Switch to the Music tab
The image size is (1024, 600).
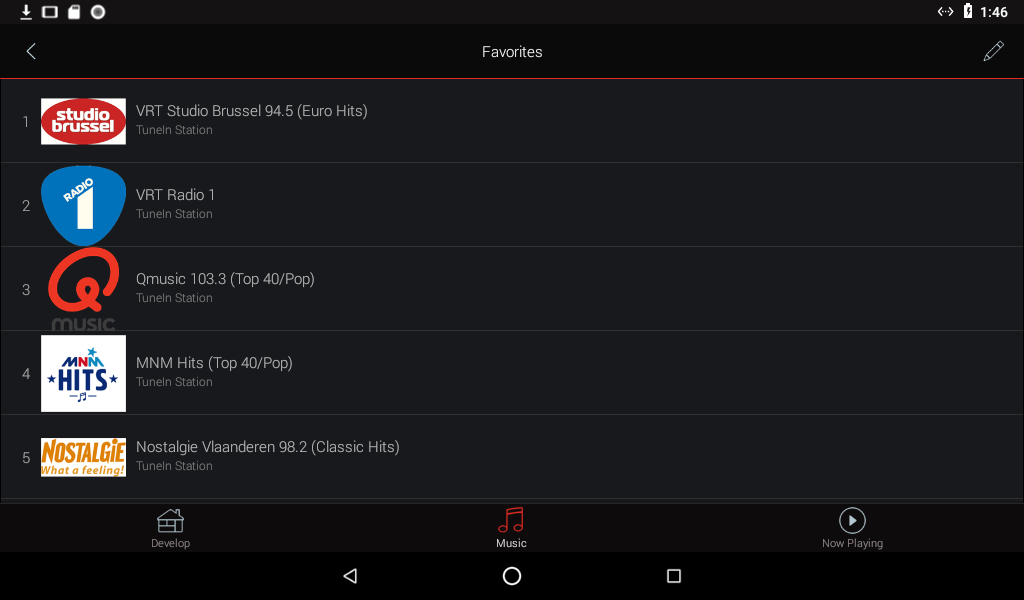coord(511,528)
